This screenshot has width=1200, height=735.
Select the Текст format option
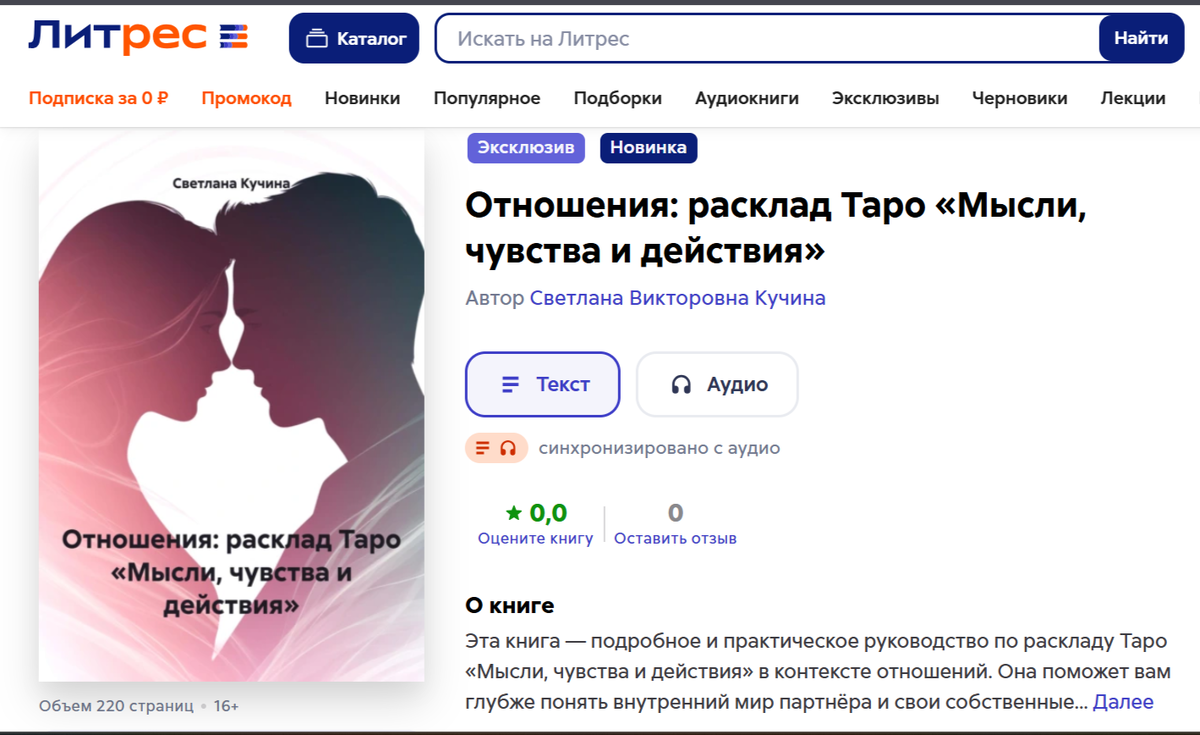(x=542, y=384)
